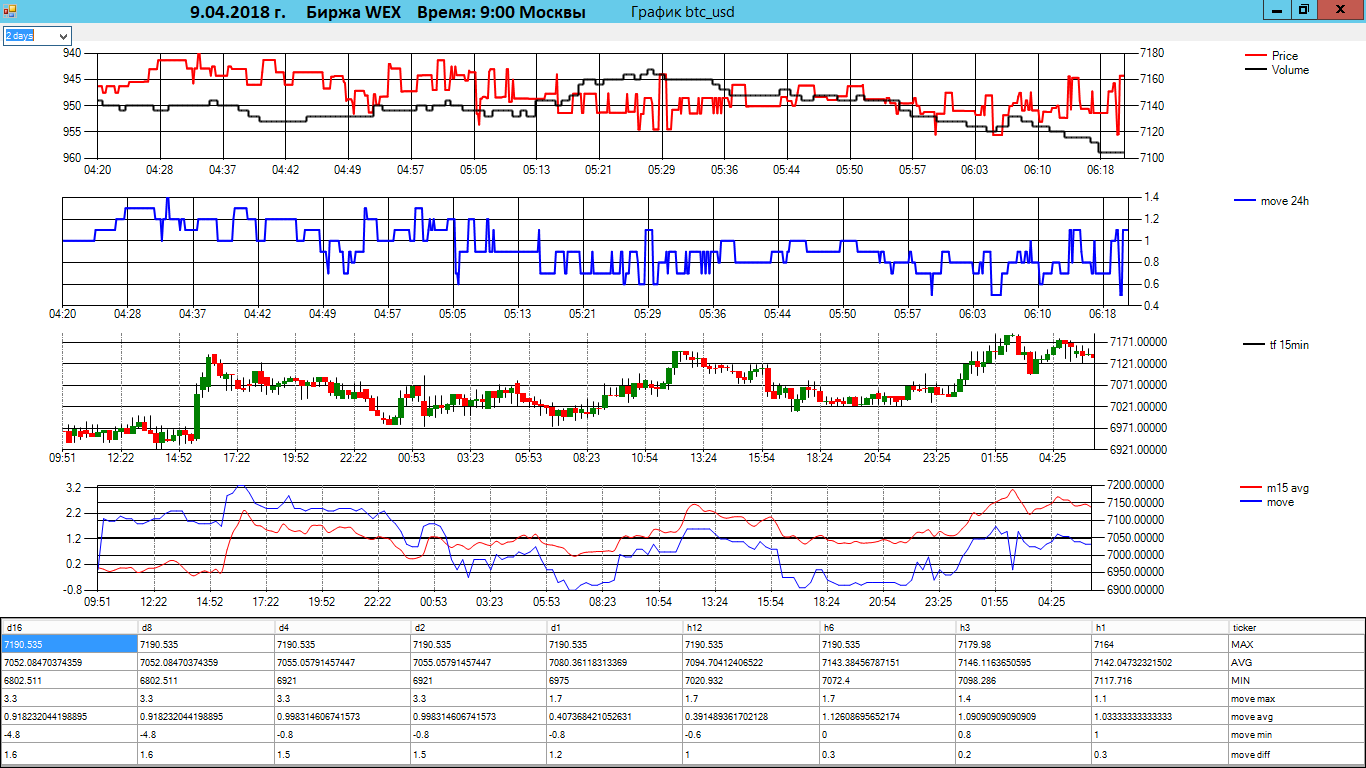
Task: Select the 'MAX' row label
Action: click(x=1296, y=645)
